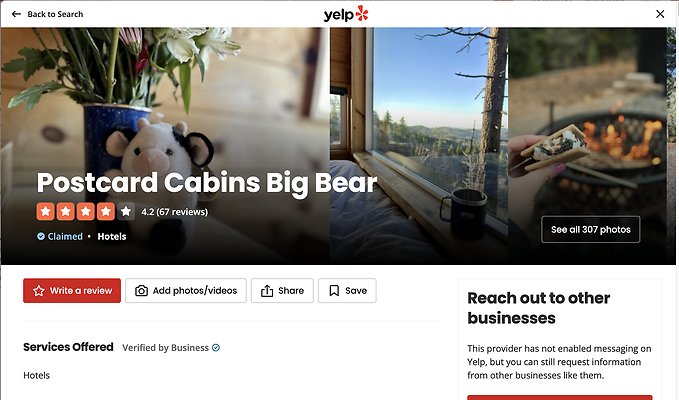Viewport: 679px width, 400px height.
Task: Click See all 307 photos button
Action: tap(591, 229)
